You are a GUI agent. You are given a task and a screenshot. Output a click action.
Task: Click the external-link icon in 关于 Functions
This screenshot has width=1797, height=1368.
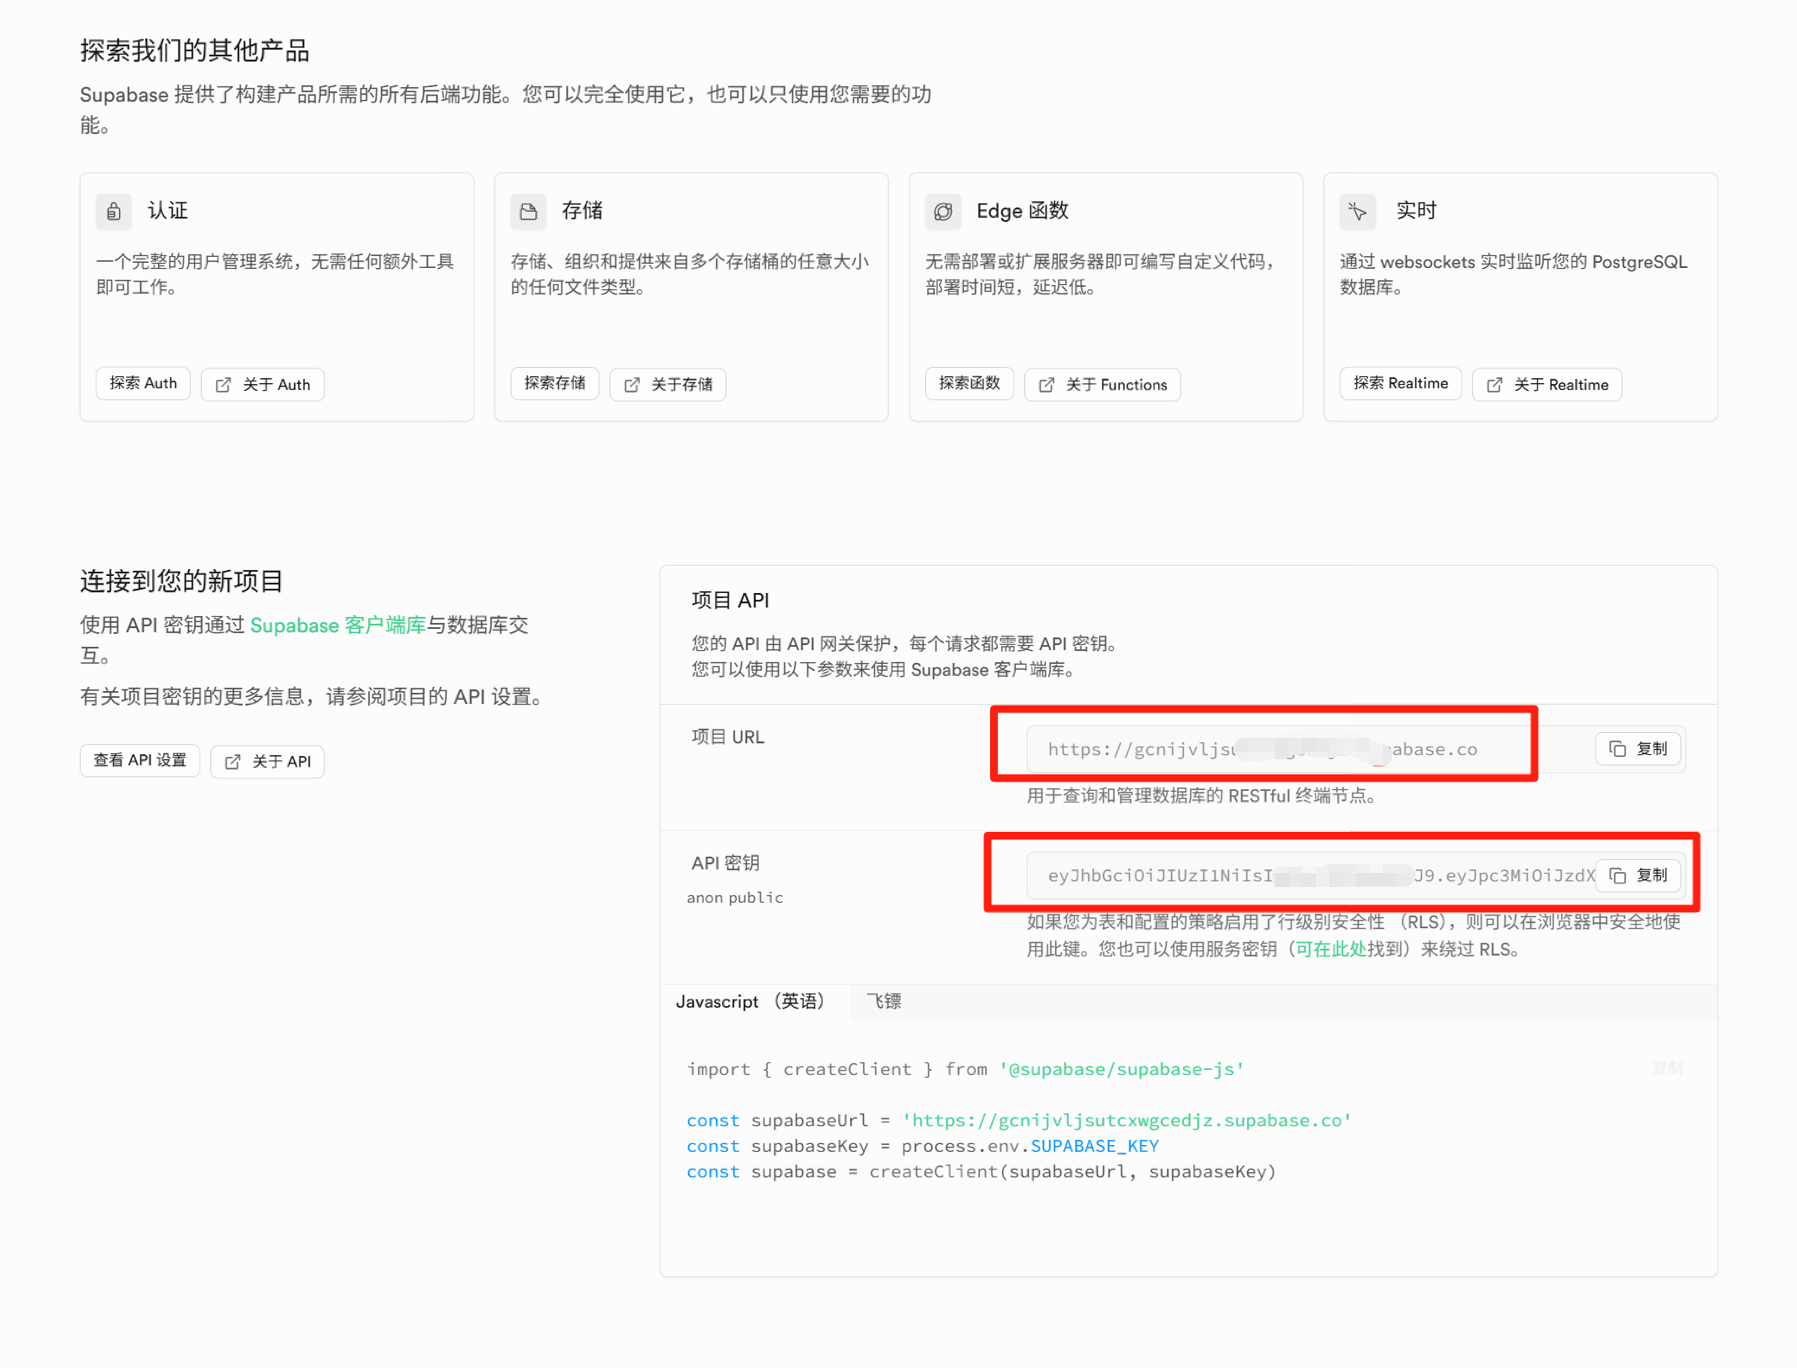pyautogui.click(x=1047, y=385)
